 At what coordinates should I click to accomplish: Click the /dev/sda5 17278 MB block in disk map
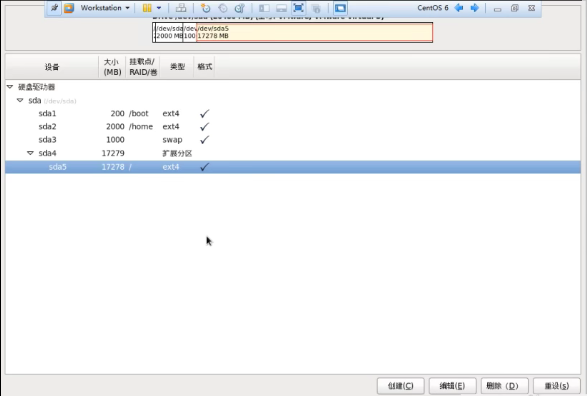(x=314, y=32)
